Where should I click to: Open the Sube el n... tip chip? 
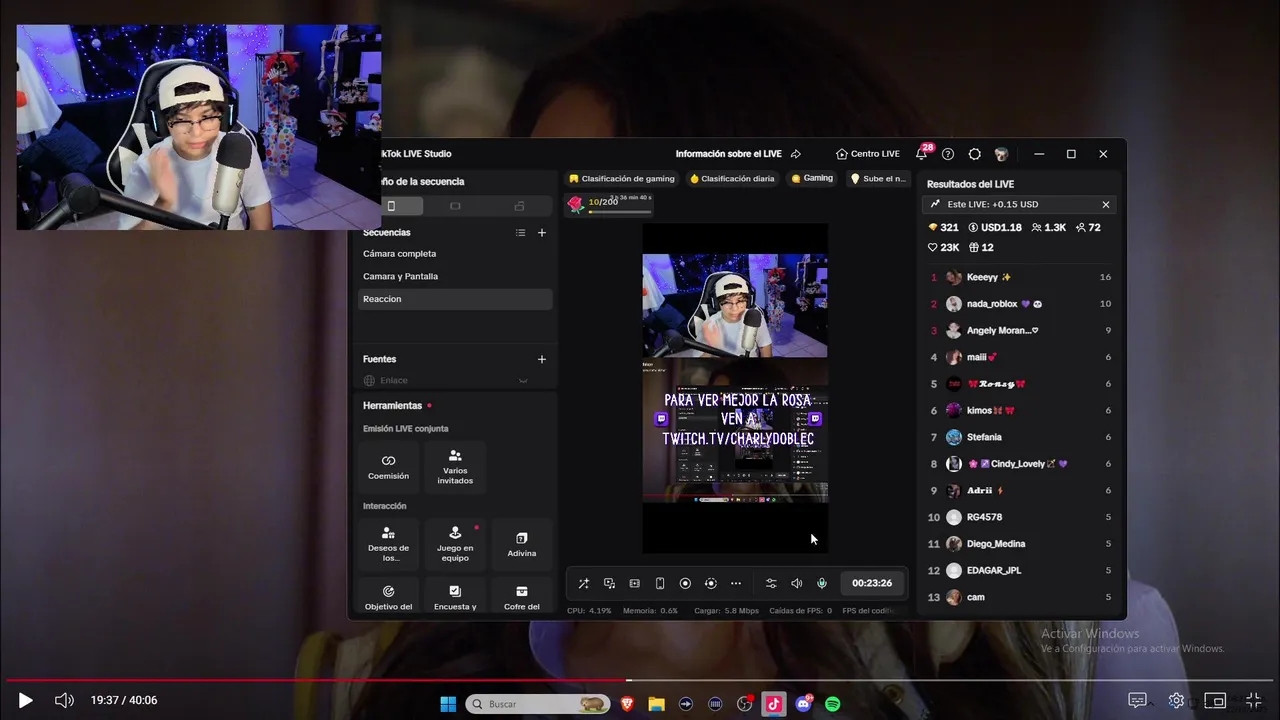click(x=880, y=179)
